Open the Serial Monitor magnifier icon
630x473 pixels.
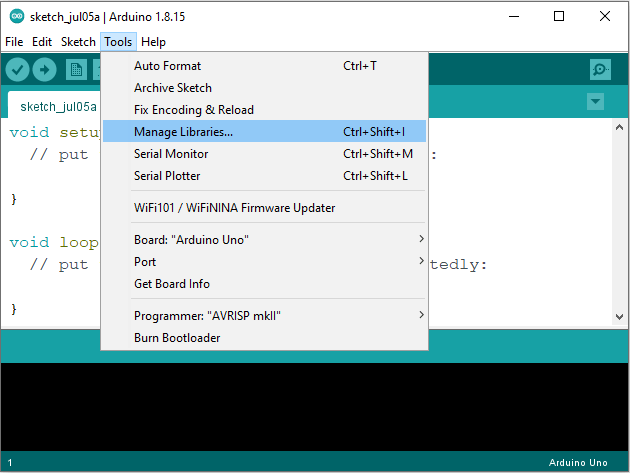pyautogui.click(x=600, y=70)
